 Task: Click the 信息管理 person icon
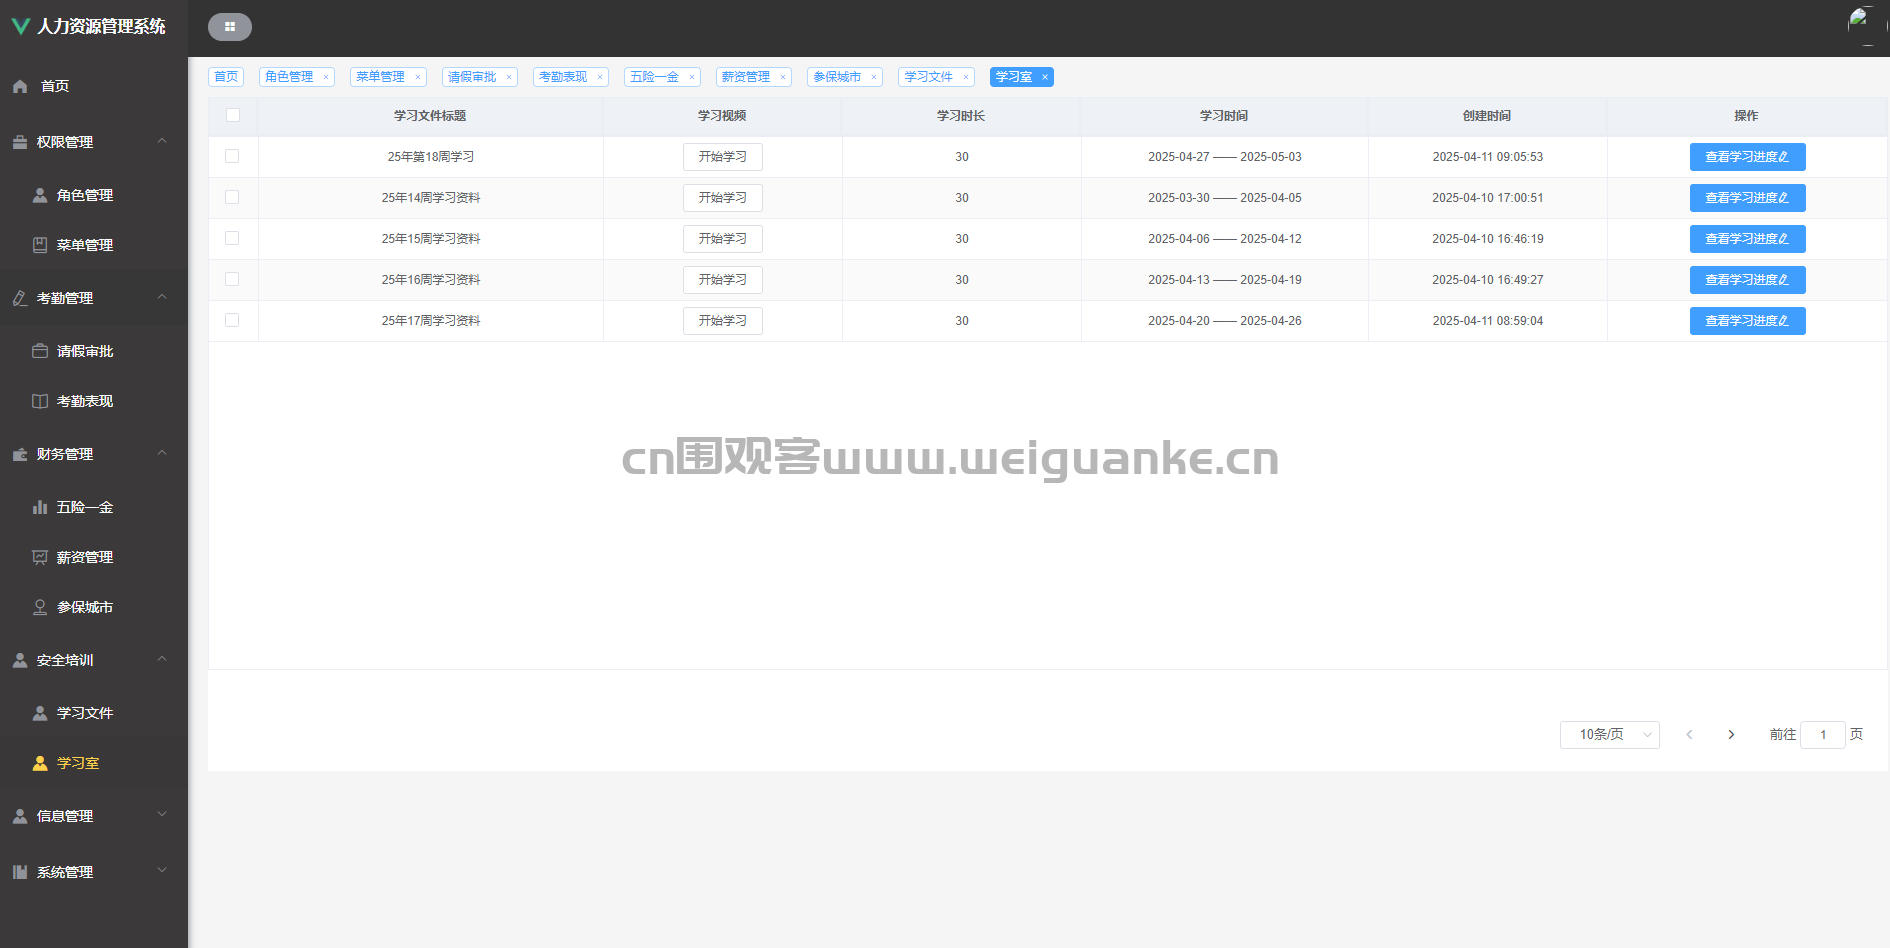(x=20, y=816)
